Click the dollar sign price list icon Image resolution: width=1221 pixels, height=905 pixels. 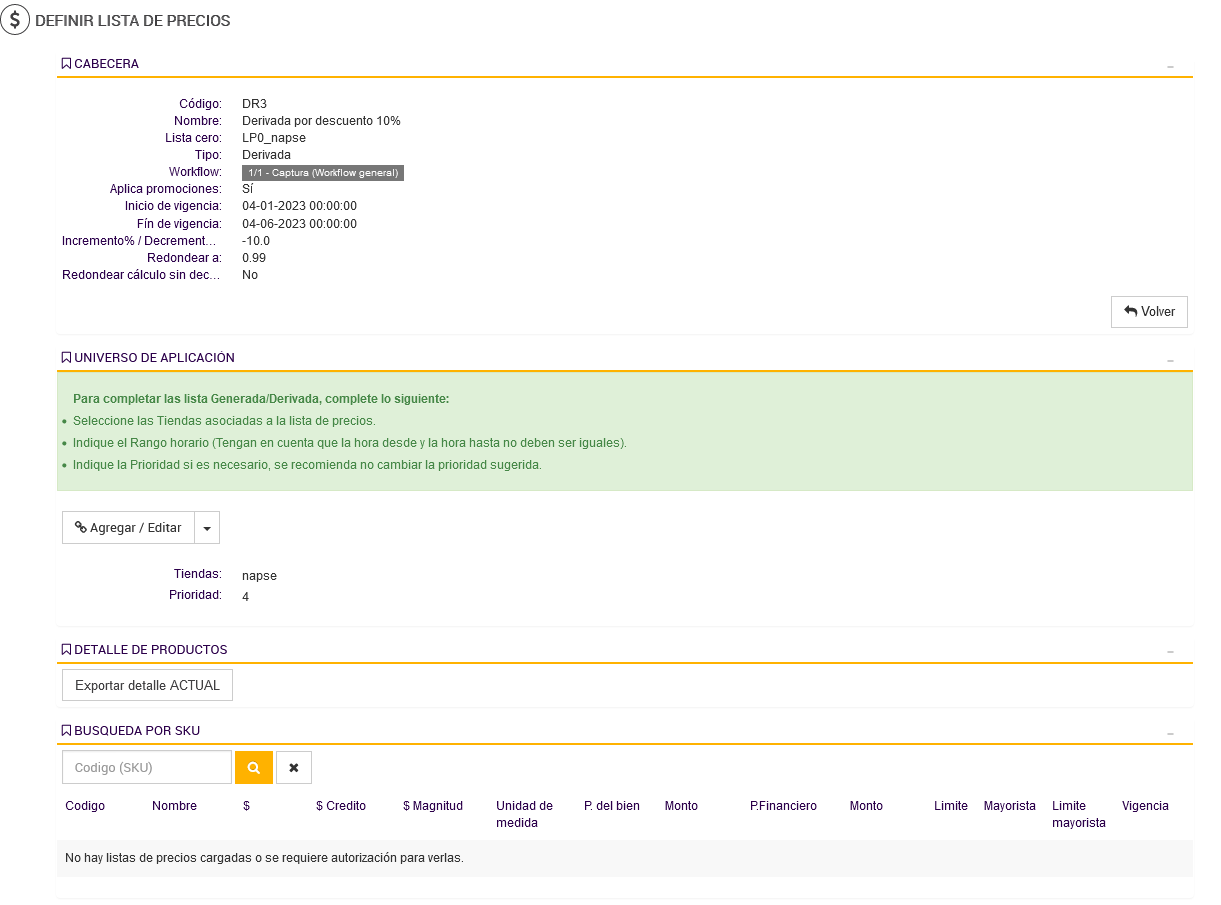pyautogui.click(x=15, y=20)
